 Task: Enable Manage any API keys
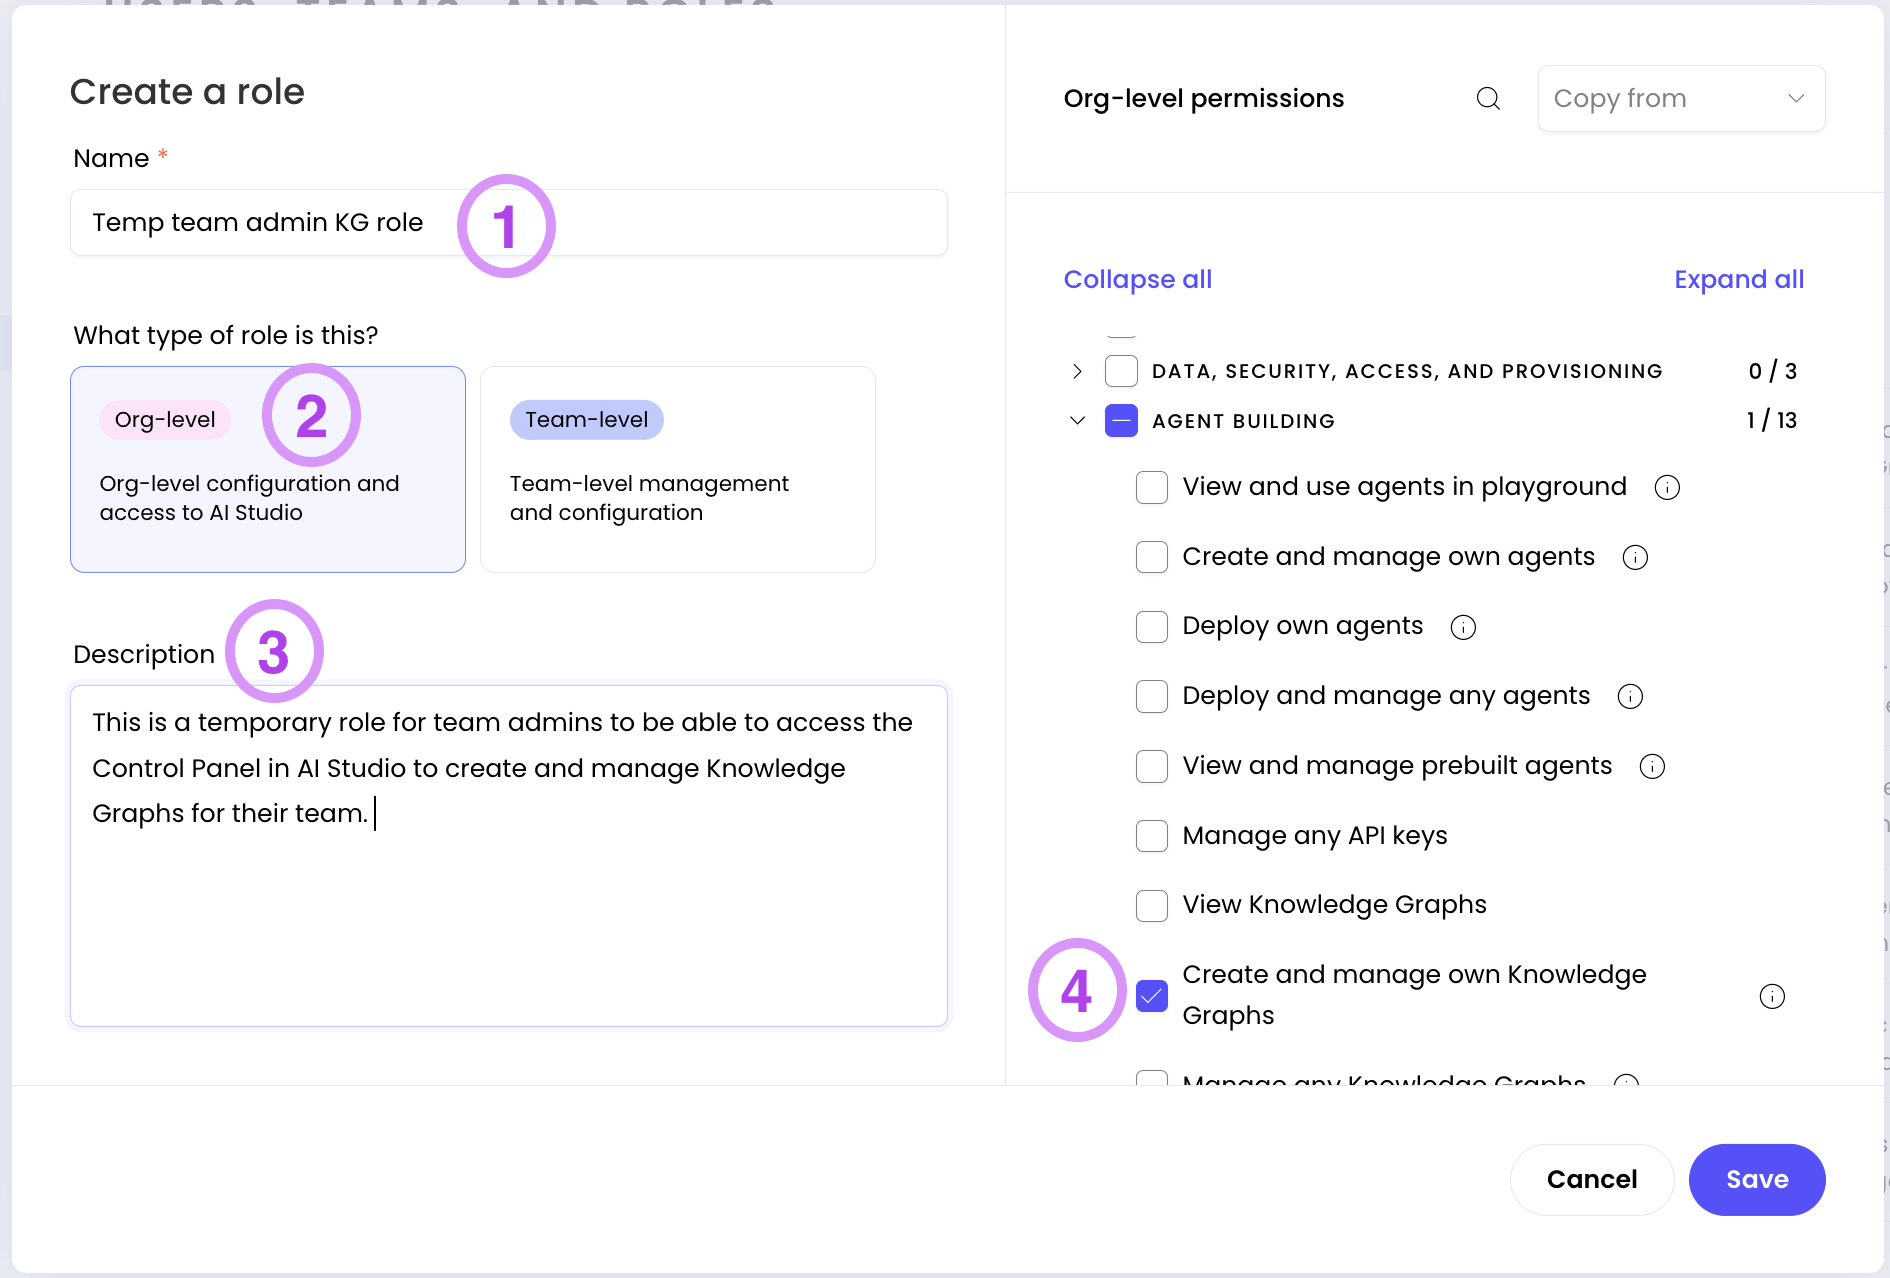[x=1152, y=836]
